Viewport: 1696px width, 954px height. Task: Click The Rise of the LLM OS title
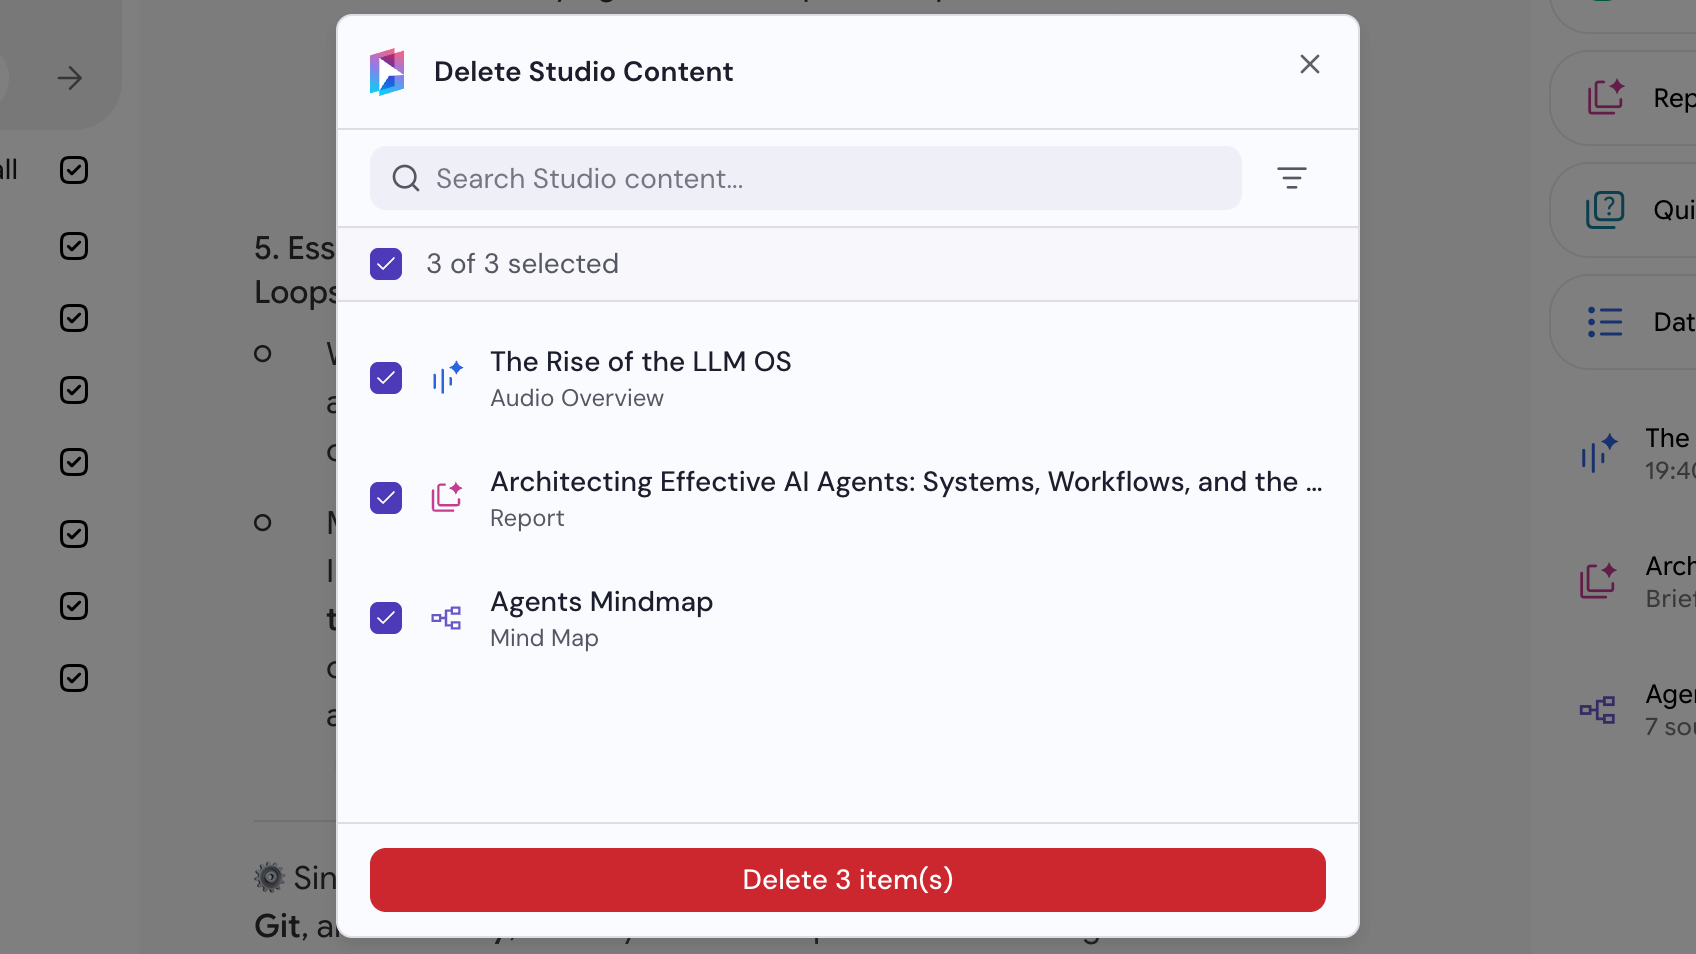coord(641,362)
